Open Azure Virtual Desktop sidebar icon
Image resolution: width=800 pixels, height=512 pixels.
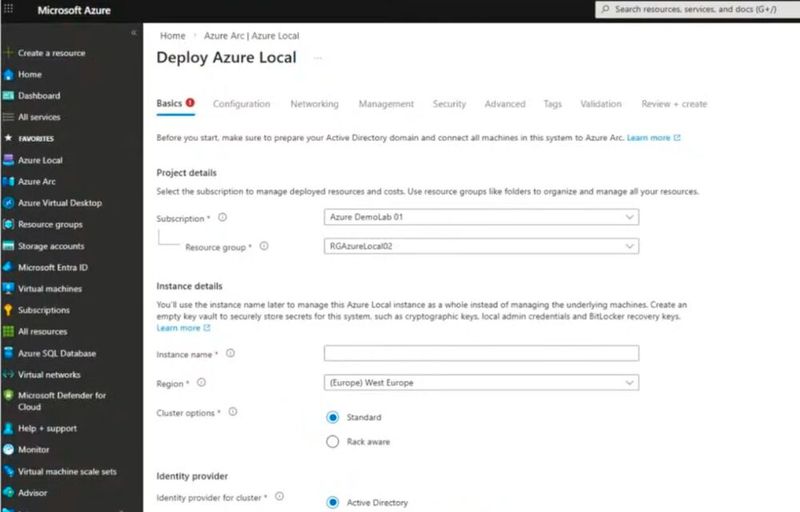click(8, 203)
